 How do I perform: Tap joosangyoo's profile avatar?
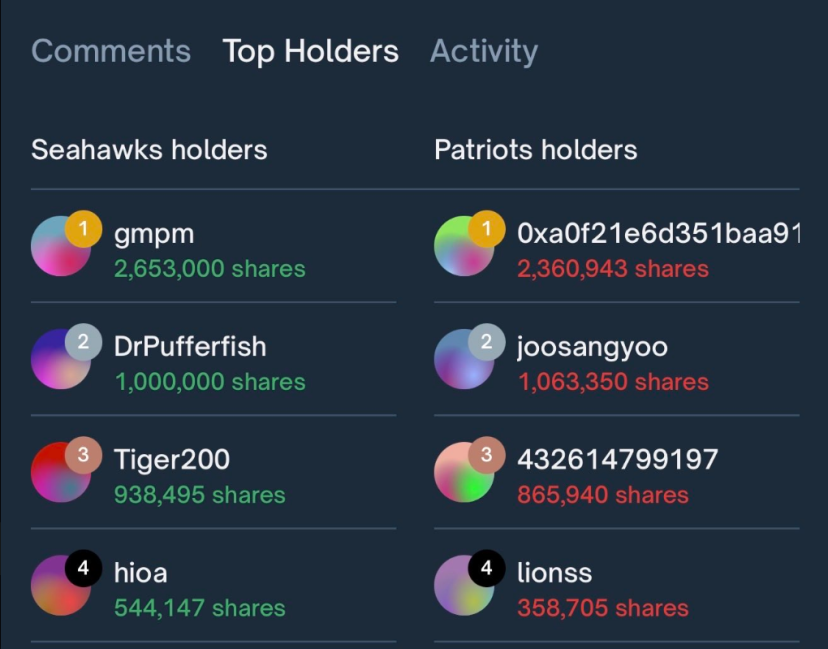(464, 359)
